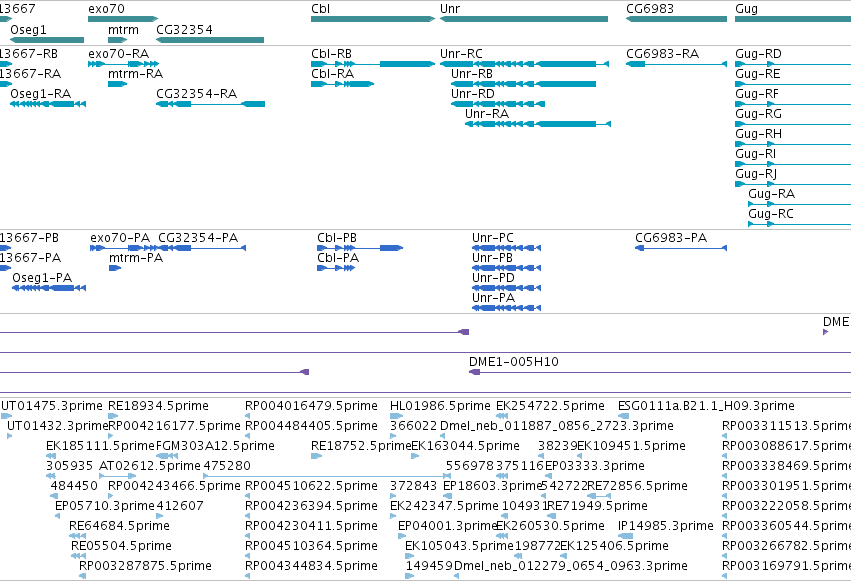Select the mtrm gene label
This screenshot has height=581, width=851.
click(x=123, y=30)
